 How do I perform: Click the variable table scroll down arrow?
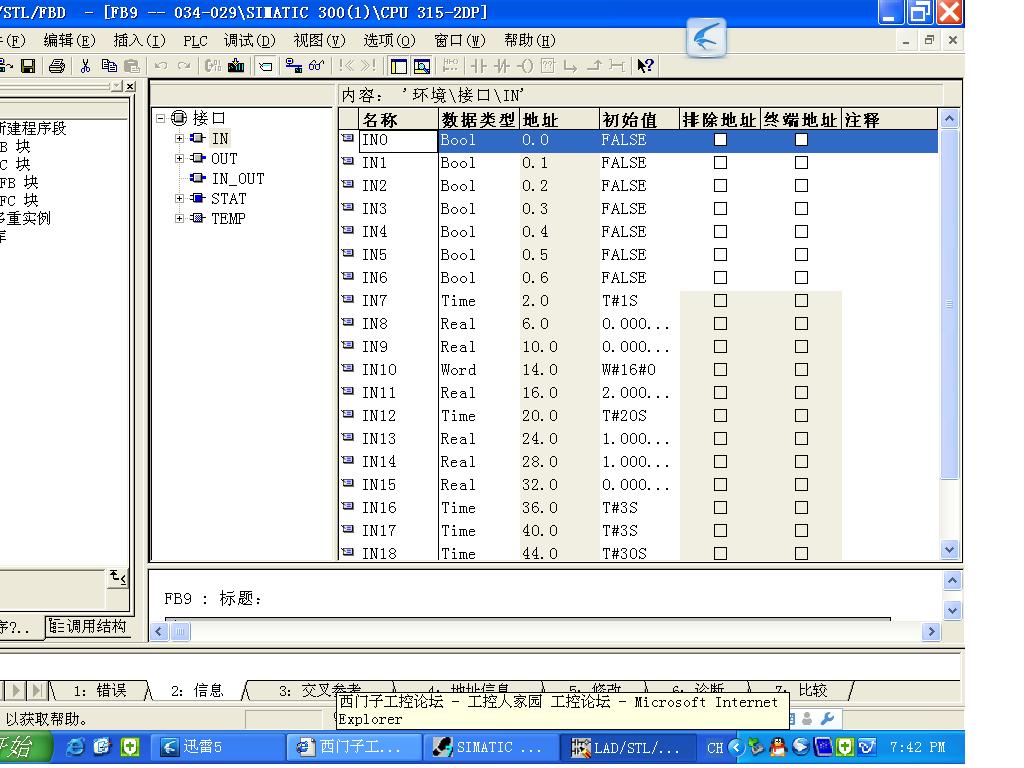pos(949,549)
